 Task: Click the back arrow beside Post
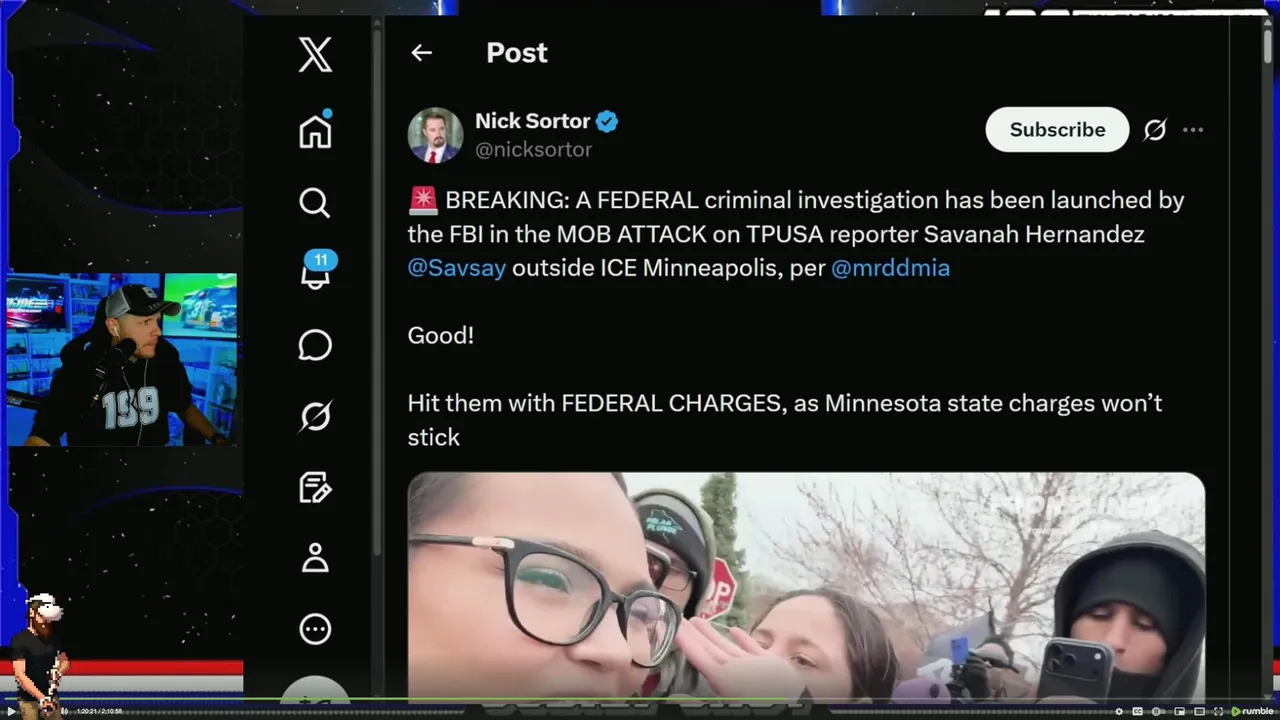pyautogui.click(x=422, y=53)
